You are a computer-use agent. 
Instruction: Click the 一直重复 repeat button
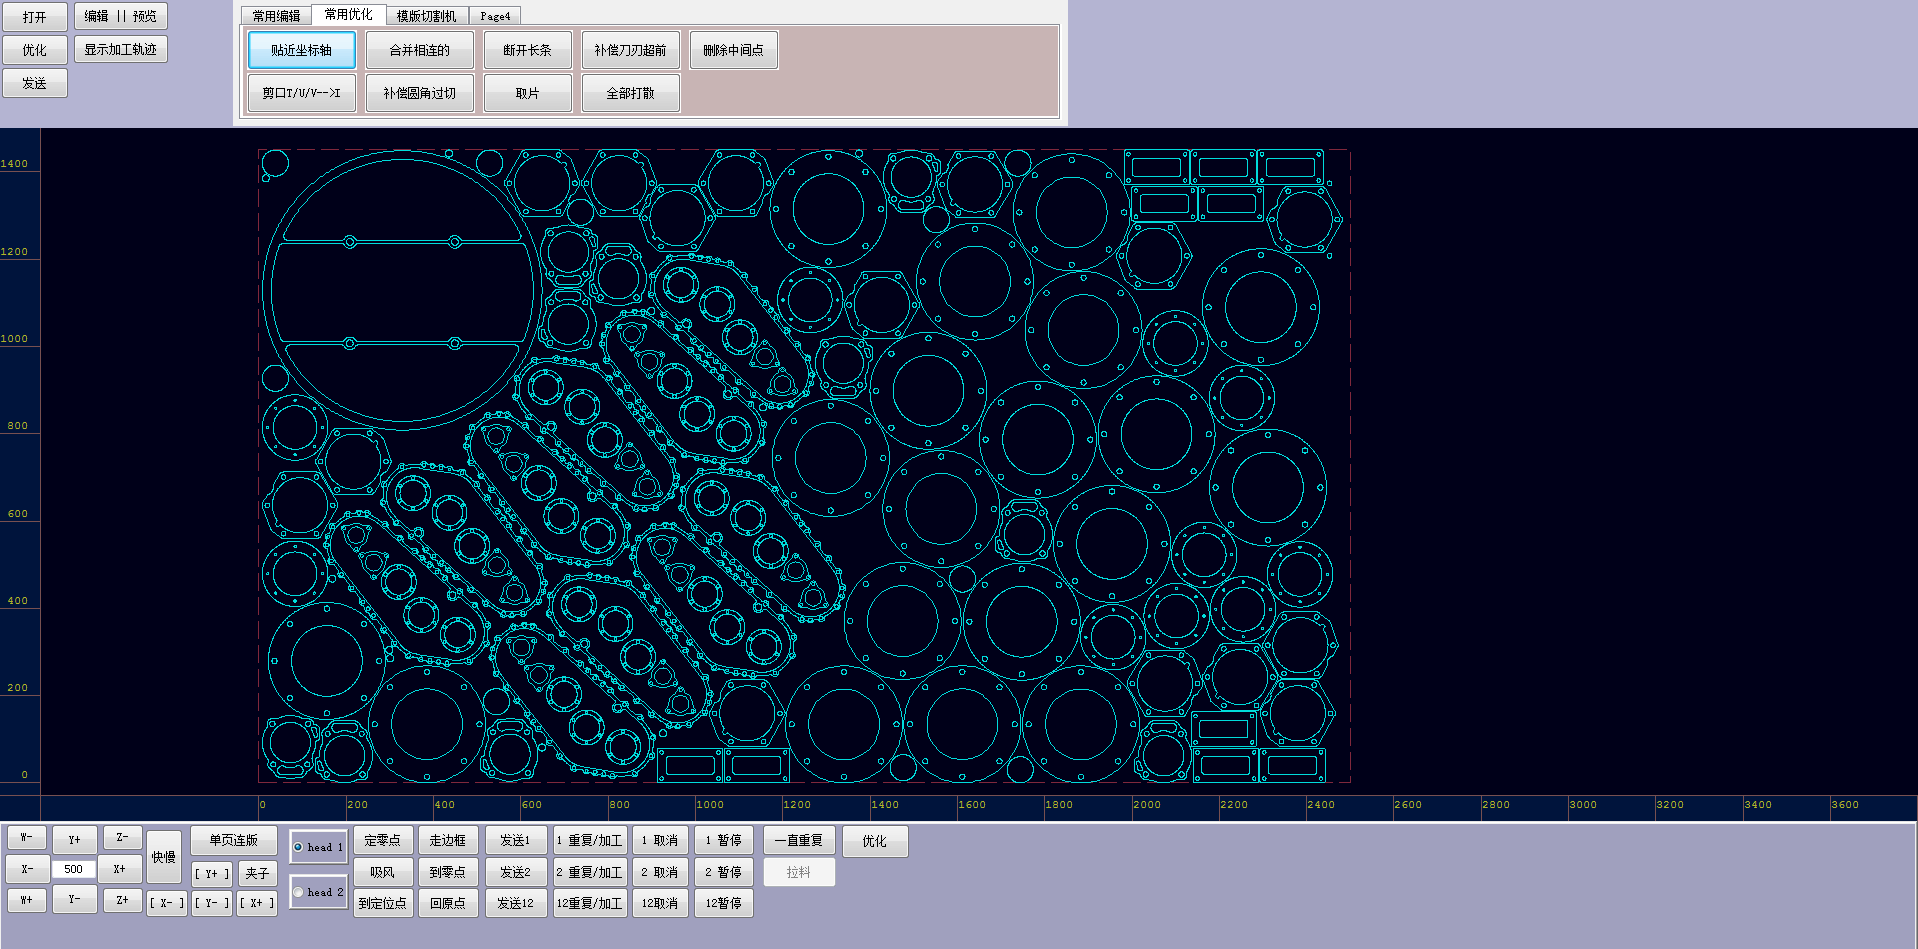point(798,841)
